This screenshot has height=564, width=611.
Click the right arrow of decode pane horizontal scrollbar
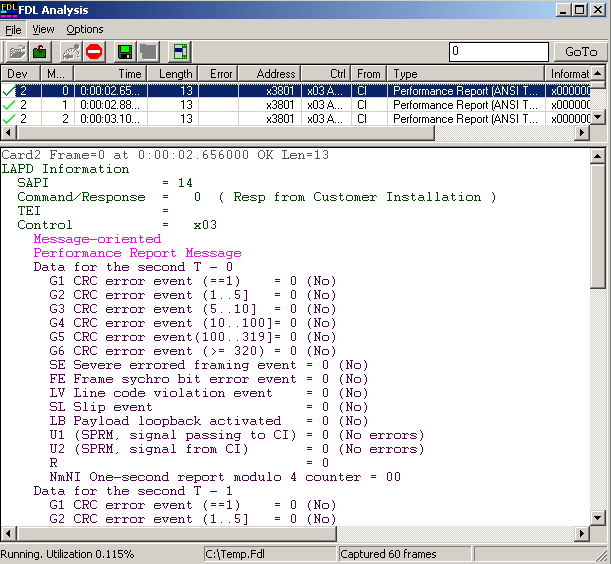point(583,533)
